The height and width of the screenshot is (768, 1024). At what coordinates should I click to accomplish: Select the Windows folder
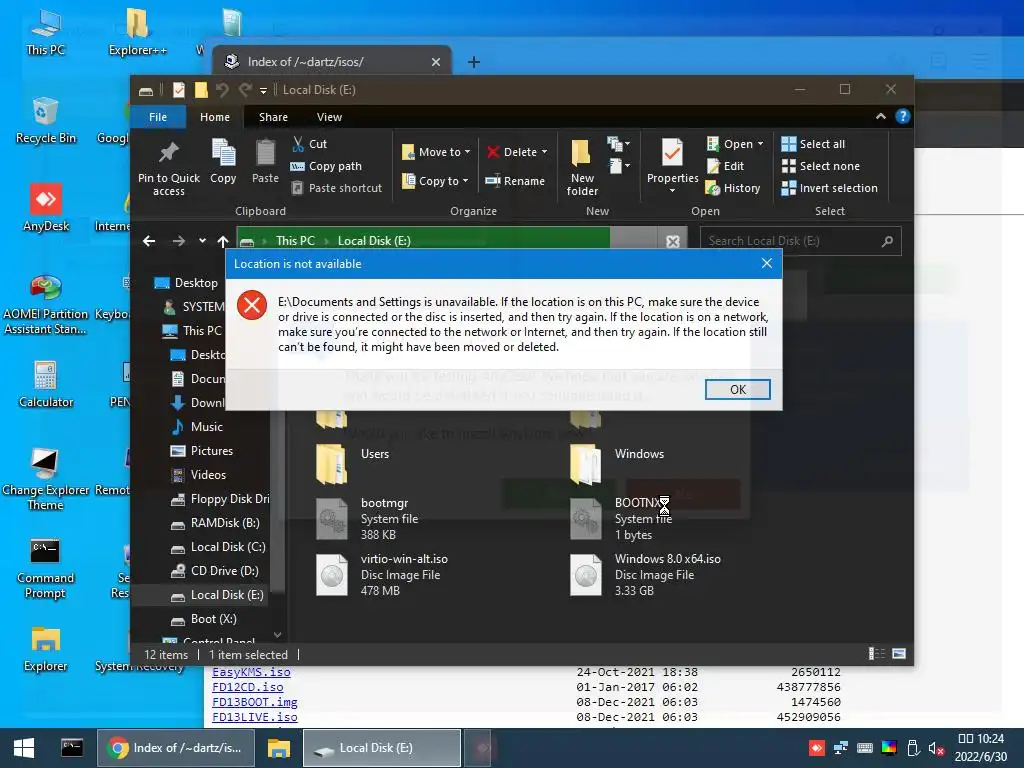[617, 463]
